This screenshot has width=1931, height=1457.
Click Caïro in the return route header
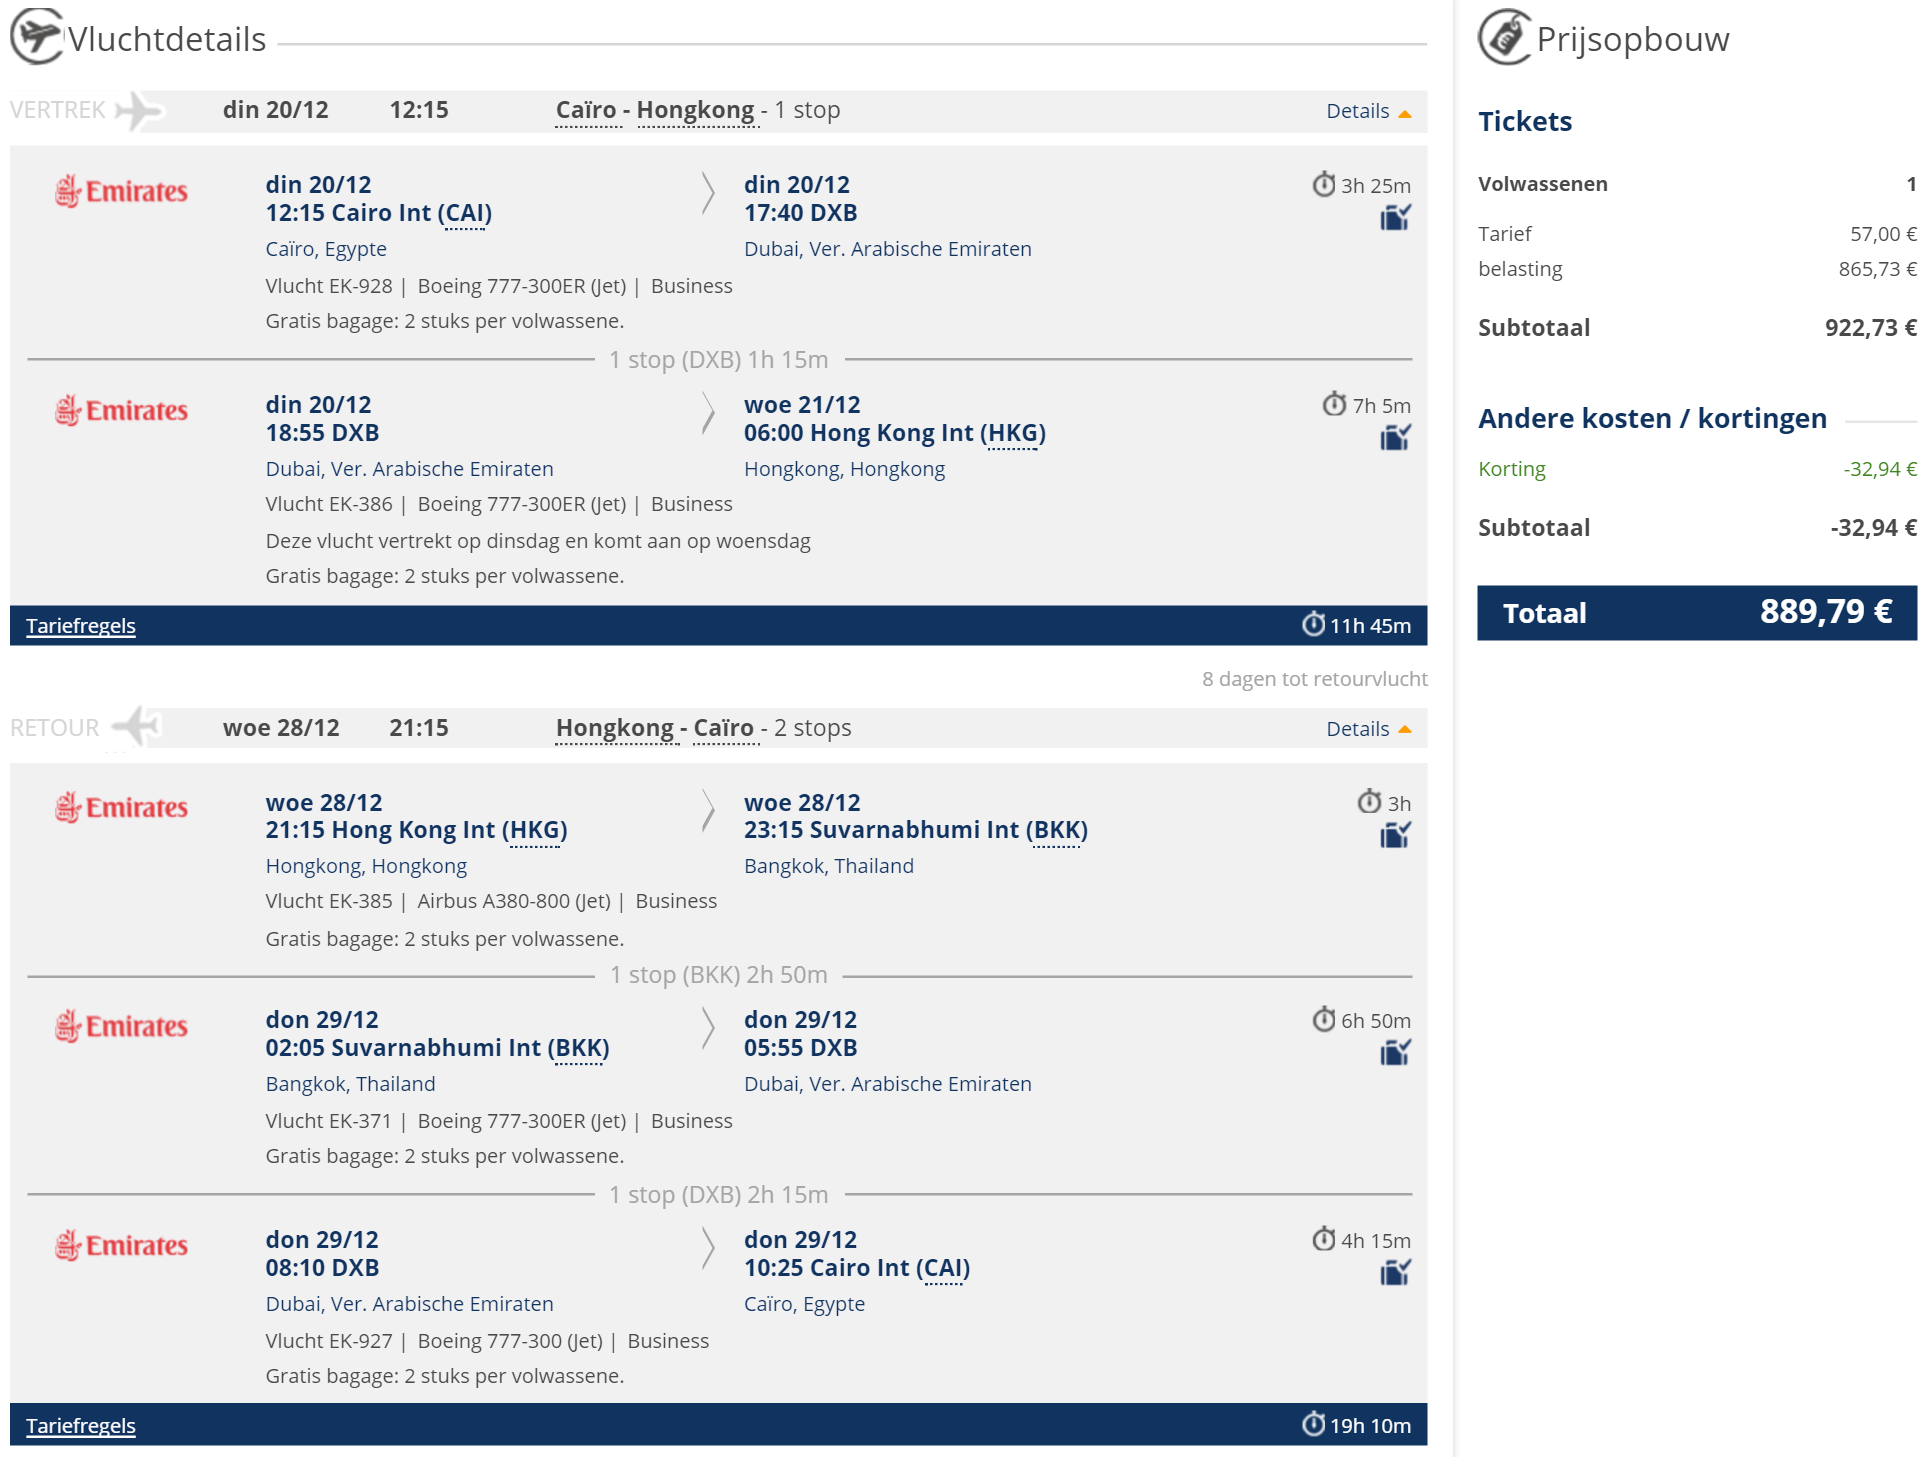[724, 728]
